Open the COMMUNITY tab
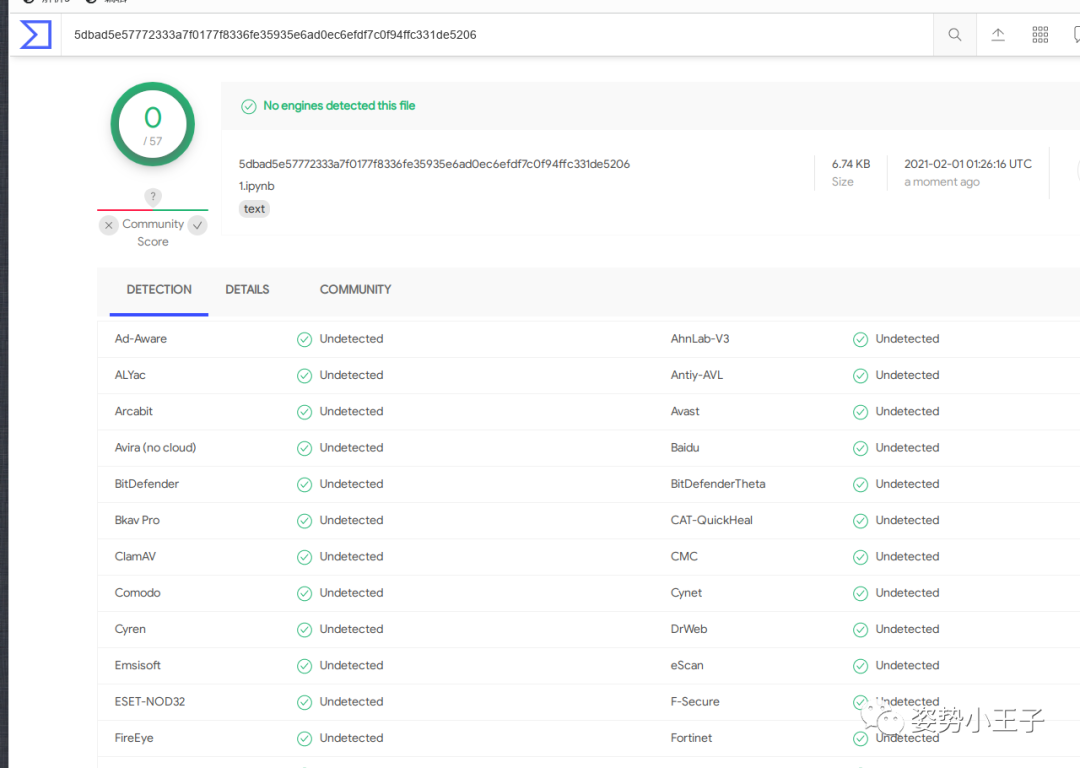 355,289
